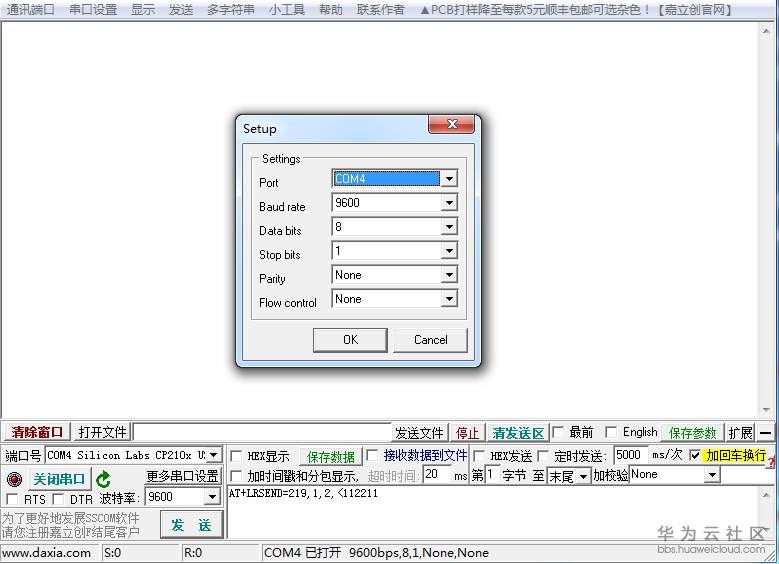Open the Data bits dropdown
779x564 pixels.
[449, 227]
